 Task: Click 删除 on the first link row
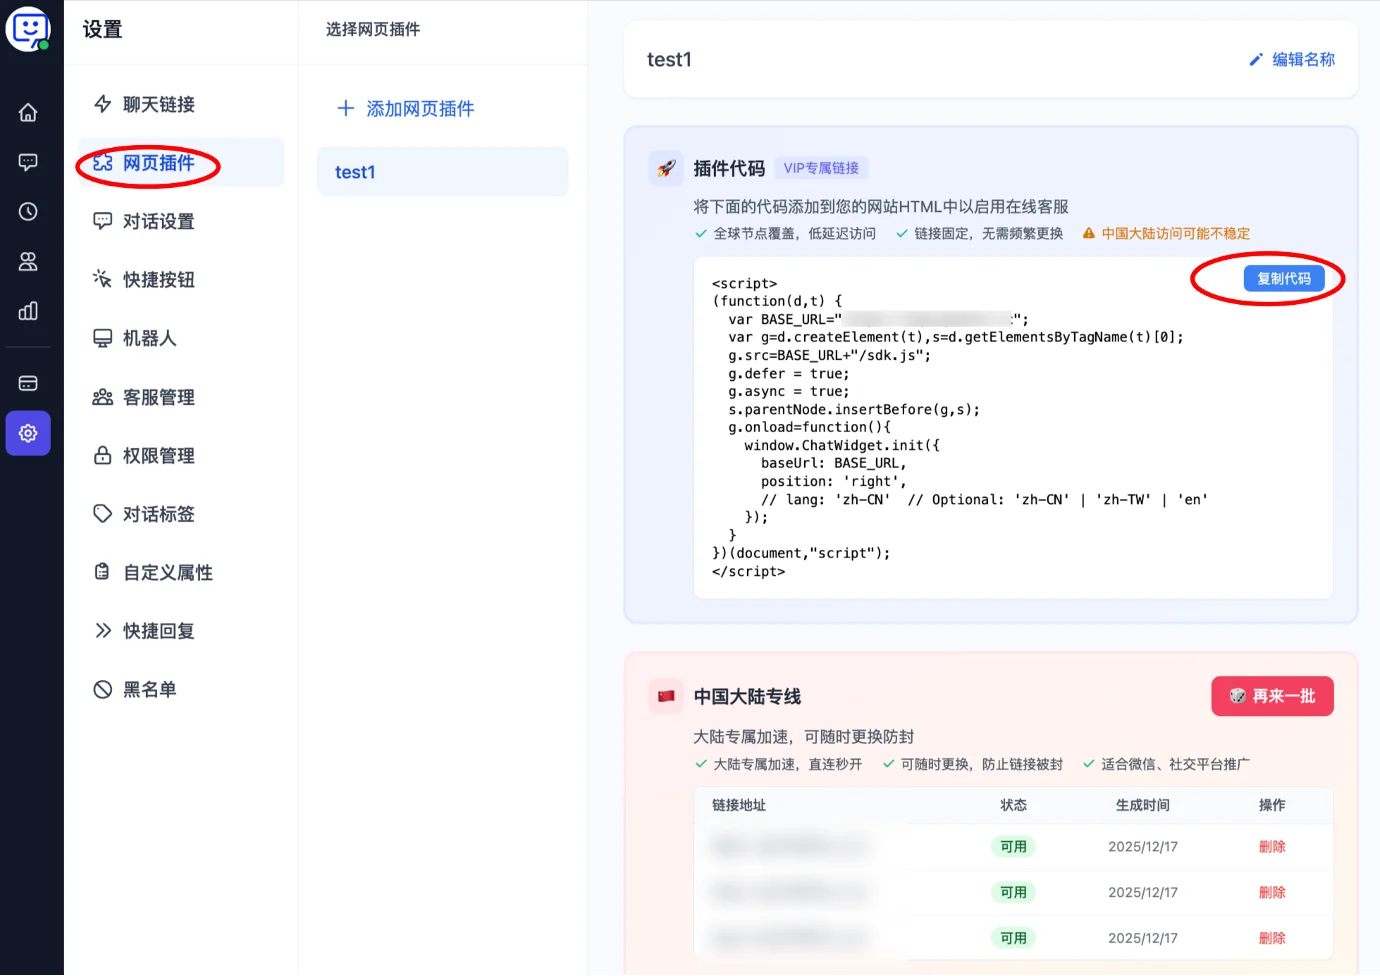pyautogui.click(x=1272, y=846)
